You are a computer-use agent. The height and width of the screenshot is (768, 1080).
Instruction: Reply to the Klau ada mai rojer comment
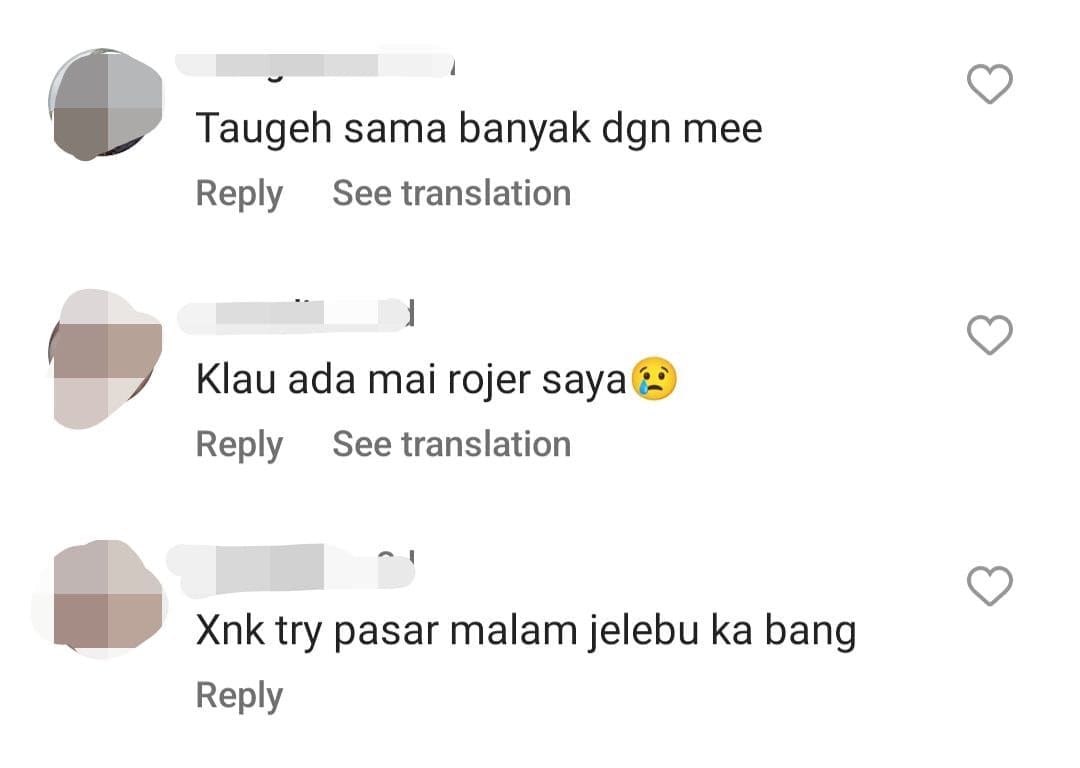point(239,445)
